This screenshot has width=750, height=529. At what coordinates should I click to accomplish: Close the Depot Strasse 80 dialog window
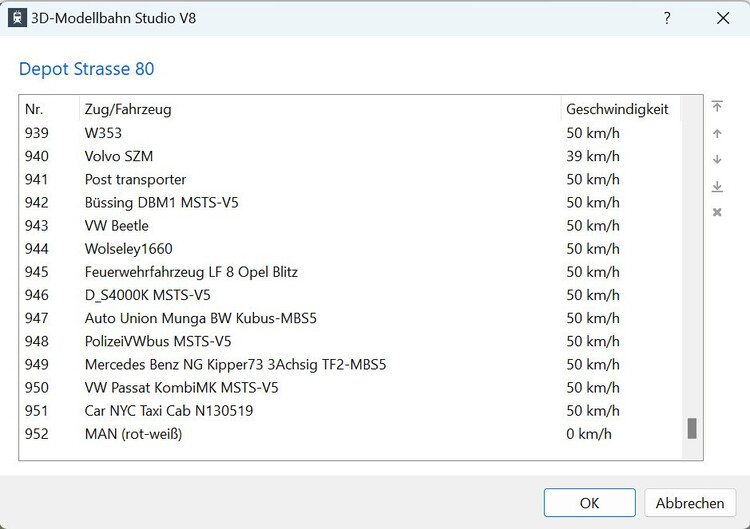tap(722, 18)
